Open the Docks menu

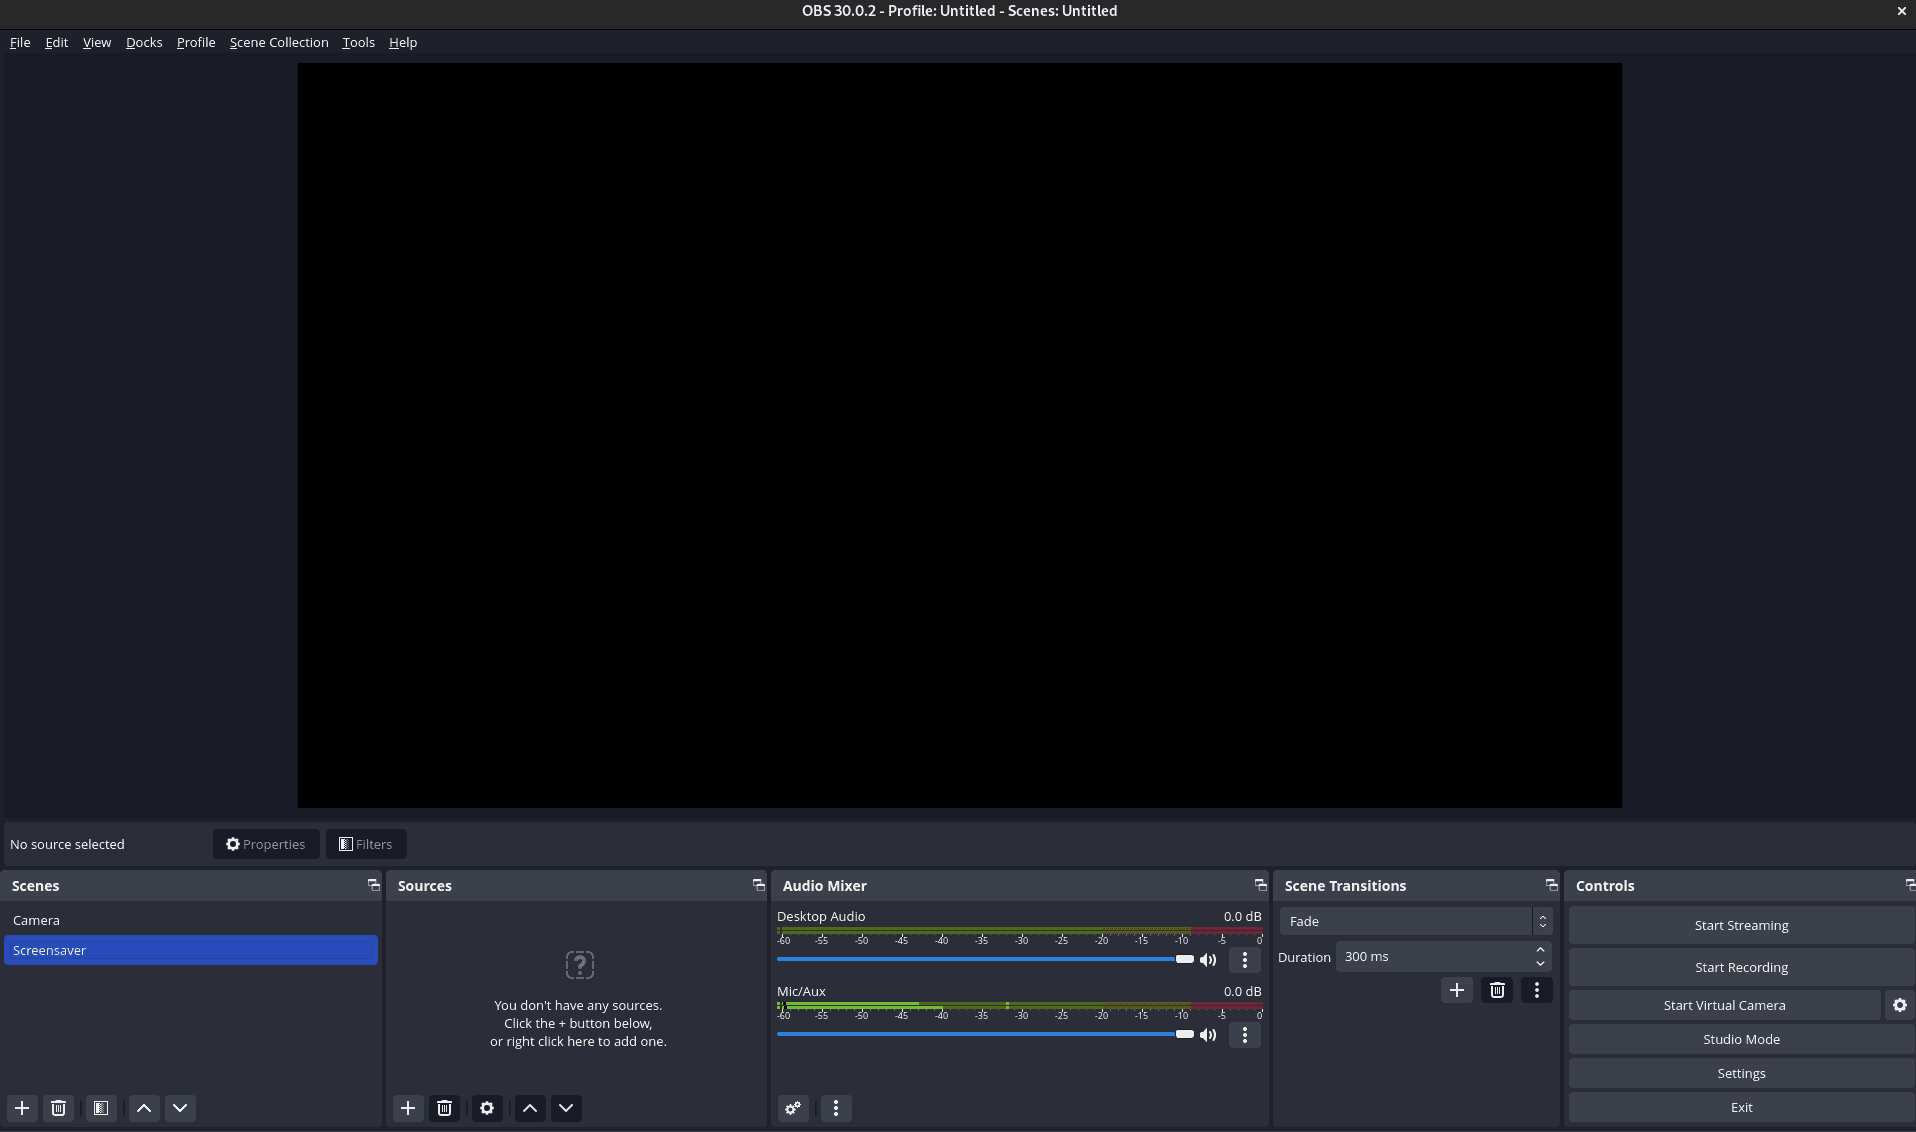point(144,42)
